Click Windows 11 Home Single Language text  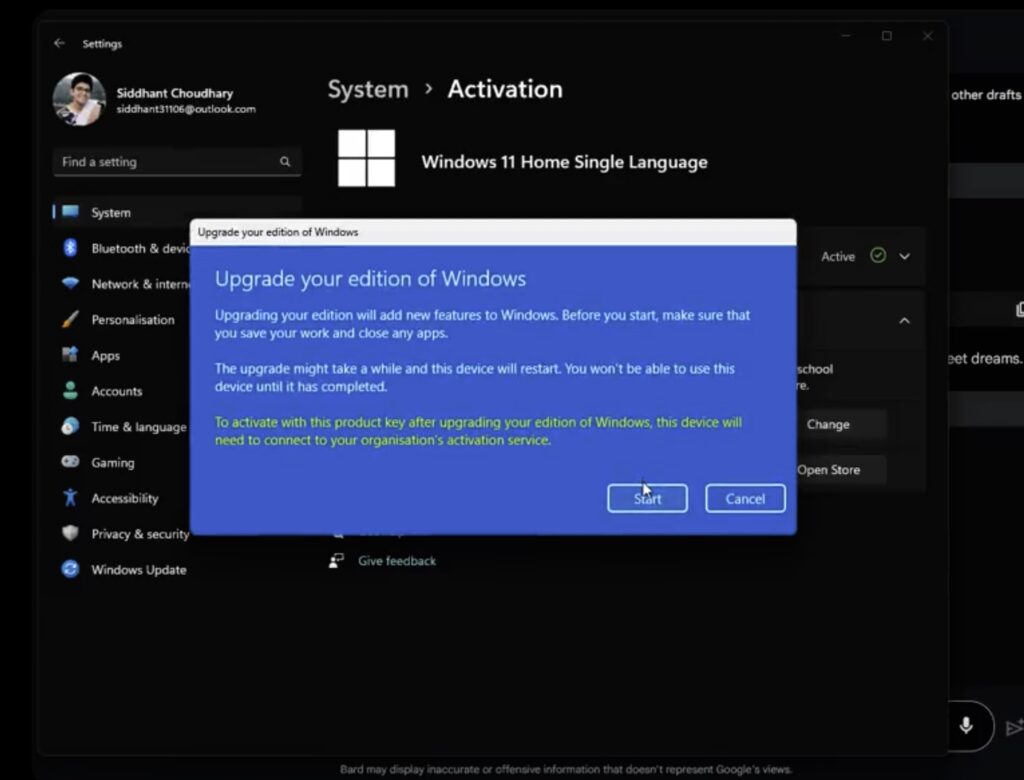(564, 162)
